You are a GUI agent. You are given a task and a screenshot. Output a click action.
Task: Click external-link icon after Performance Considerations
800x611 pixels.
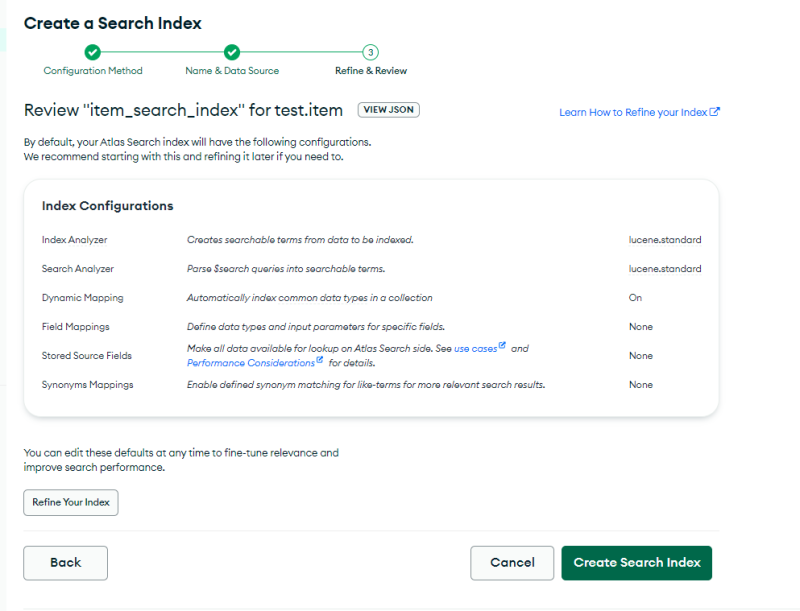pos(320,361)
